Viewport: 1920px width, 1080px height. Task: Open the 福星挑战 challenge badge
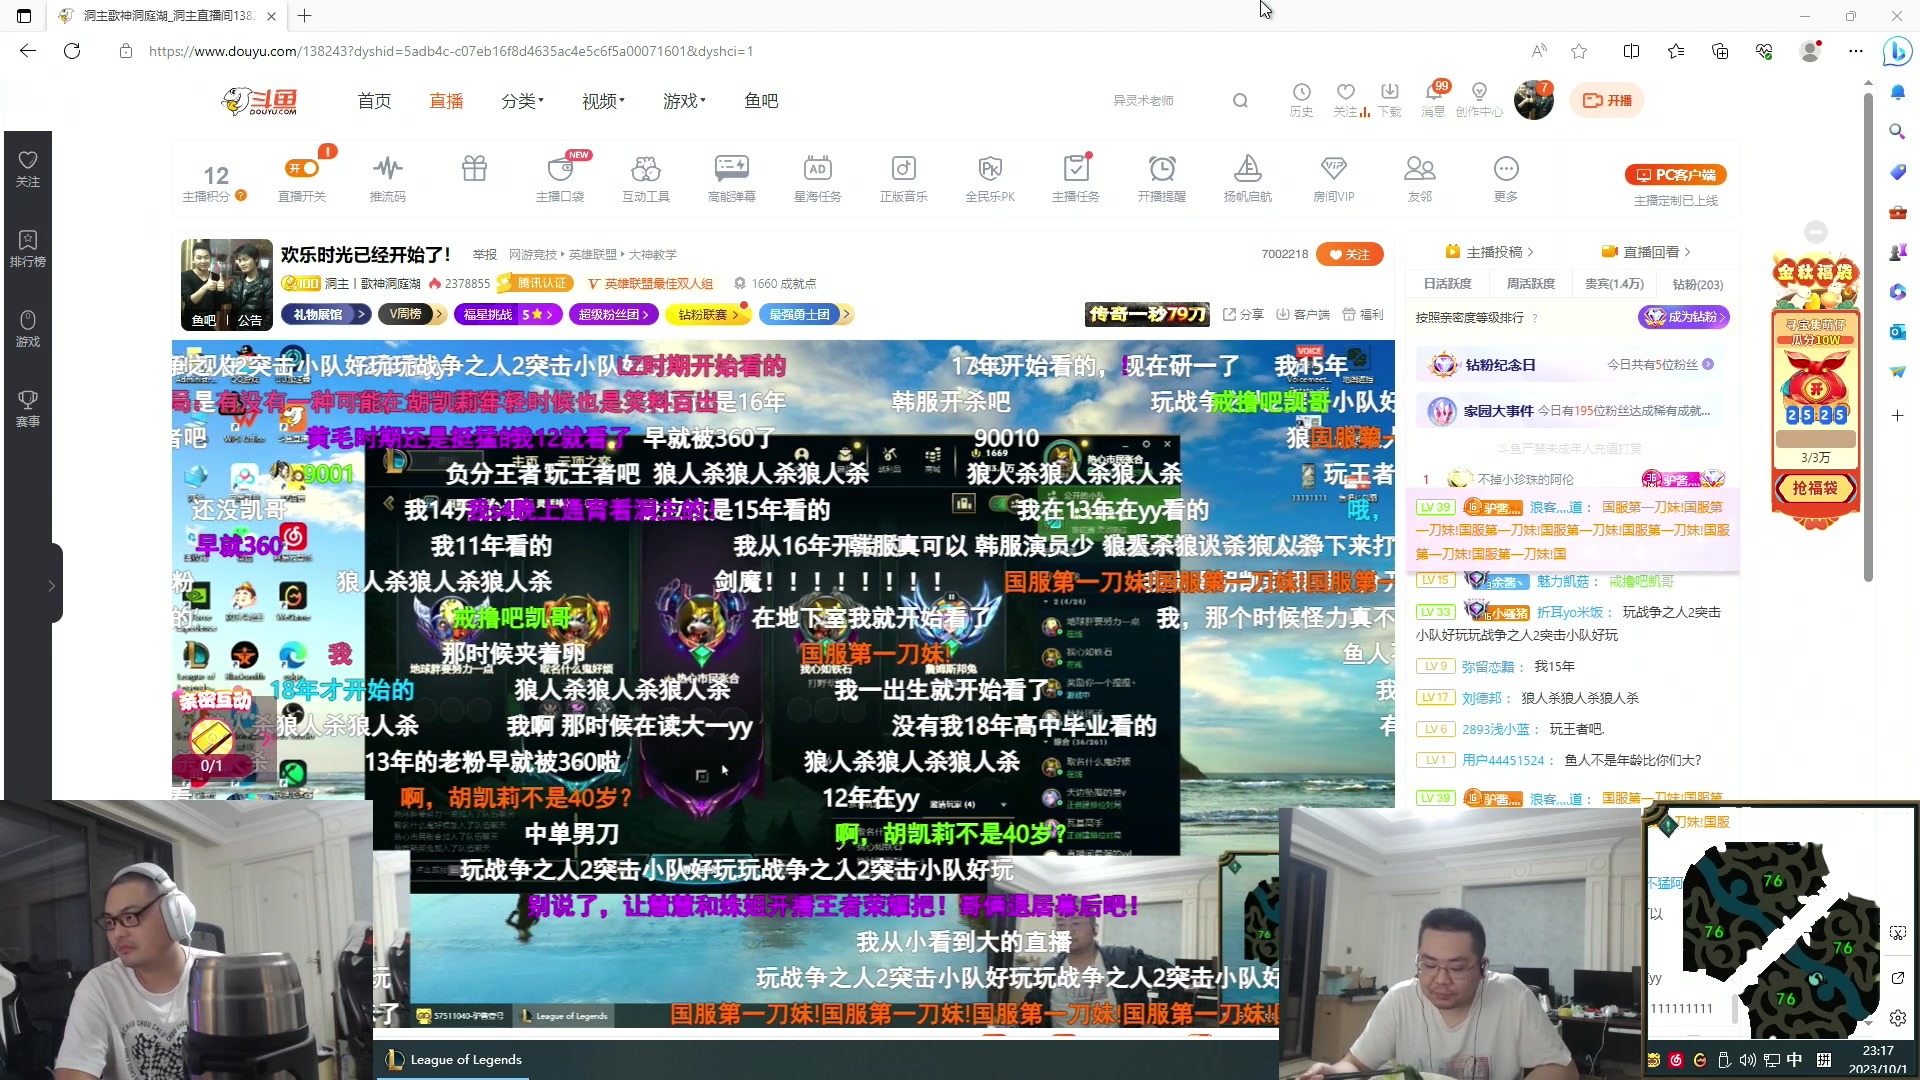(x=508, y=314)
